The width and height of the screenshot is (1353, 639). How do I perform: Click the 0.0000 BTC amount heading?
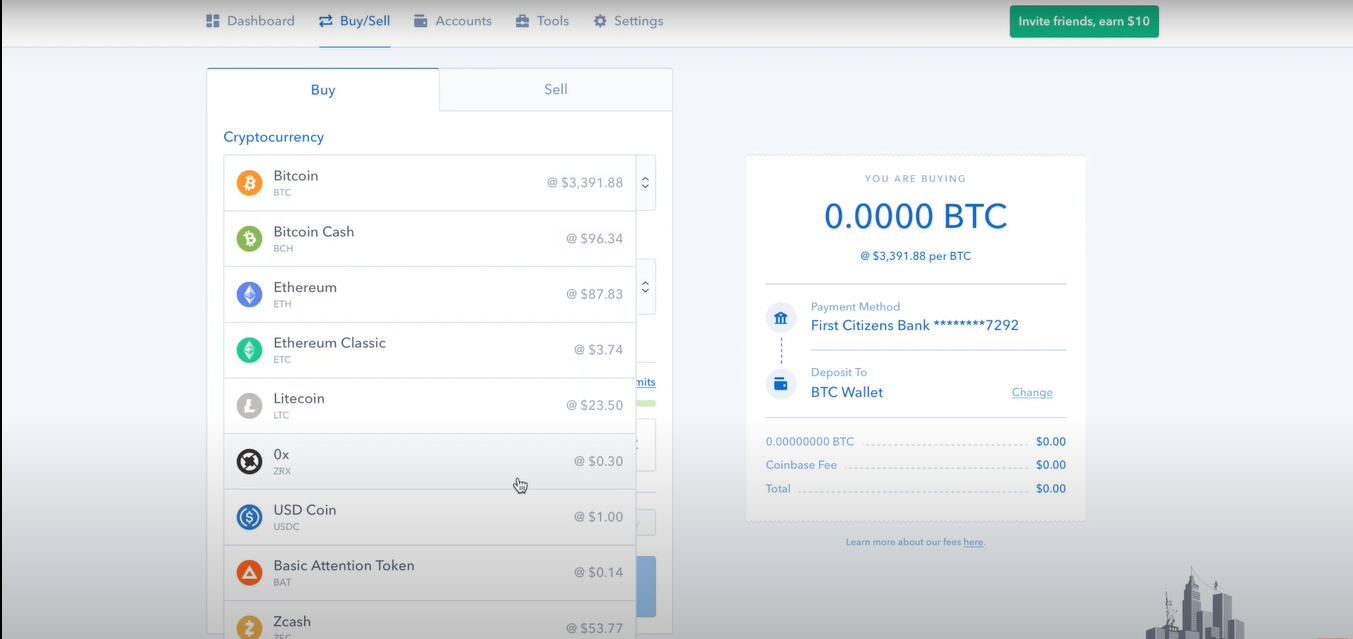pyautogui.click(x=915, y=216)
